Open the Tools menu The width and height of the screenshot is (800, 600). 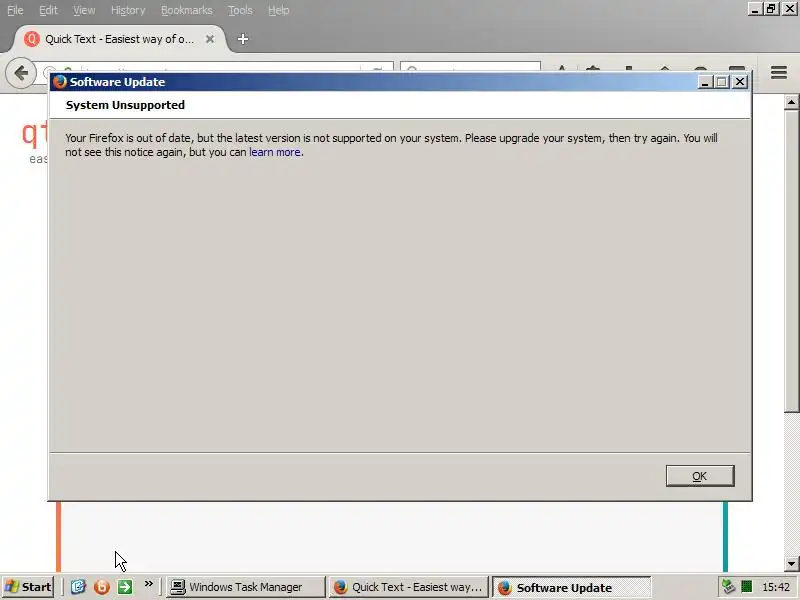click(240, 10)
